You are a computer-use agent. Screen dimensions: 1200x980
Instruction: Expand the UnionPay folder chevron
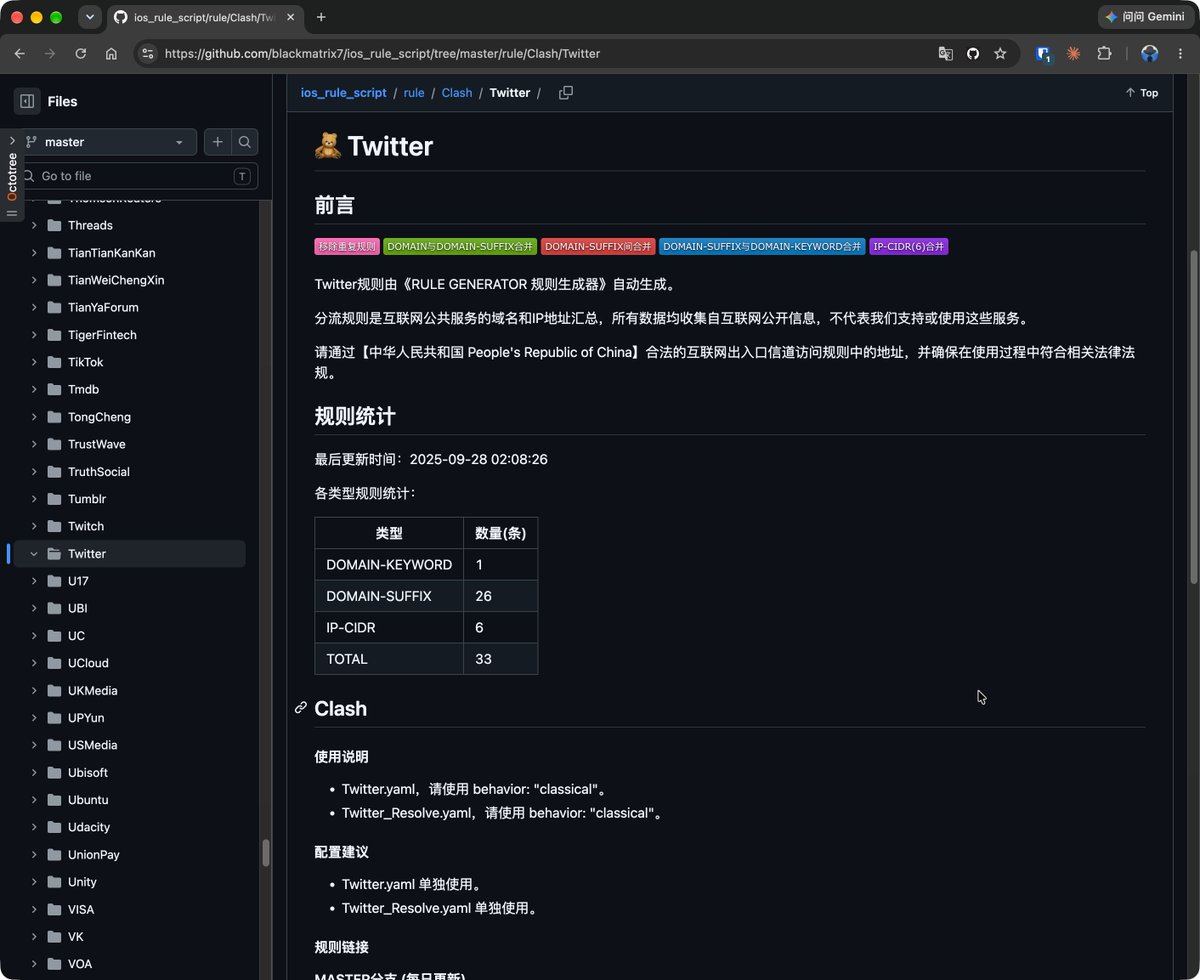(x=34, y=855)
